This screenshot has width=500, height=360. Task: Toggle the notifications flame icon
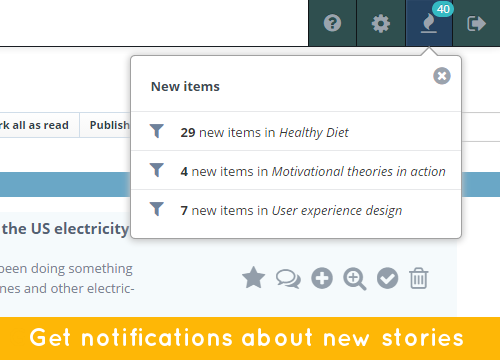coord(429,23)
